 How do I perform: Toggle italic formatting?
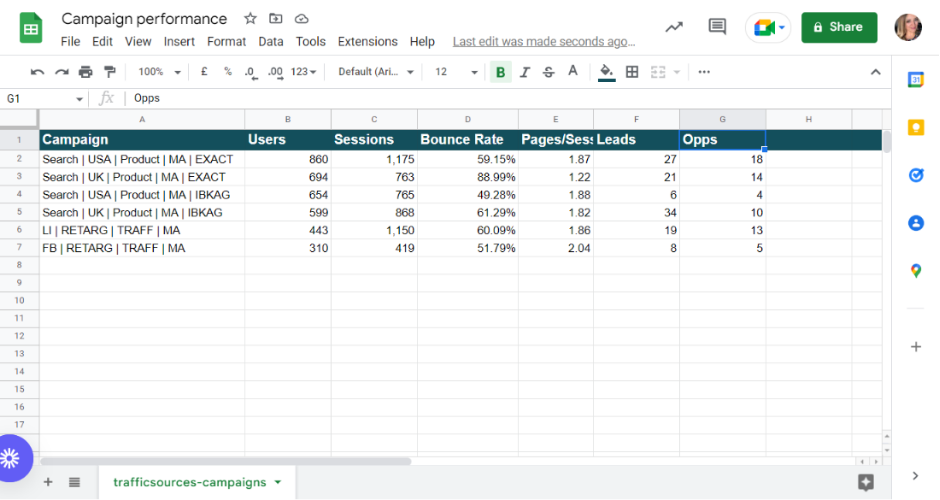[525, 72]
